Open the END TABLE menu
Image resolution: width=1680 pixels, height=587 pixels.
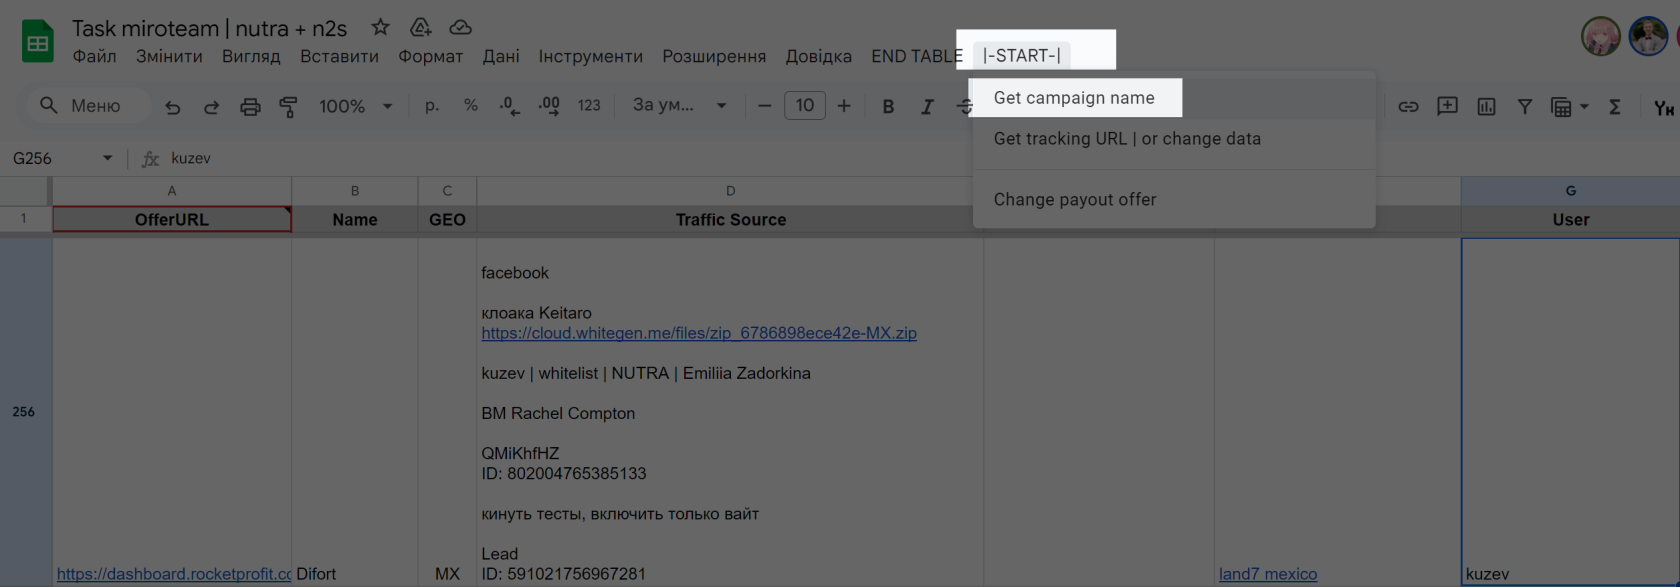point(917,56)
